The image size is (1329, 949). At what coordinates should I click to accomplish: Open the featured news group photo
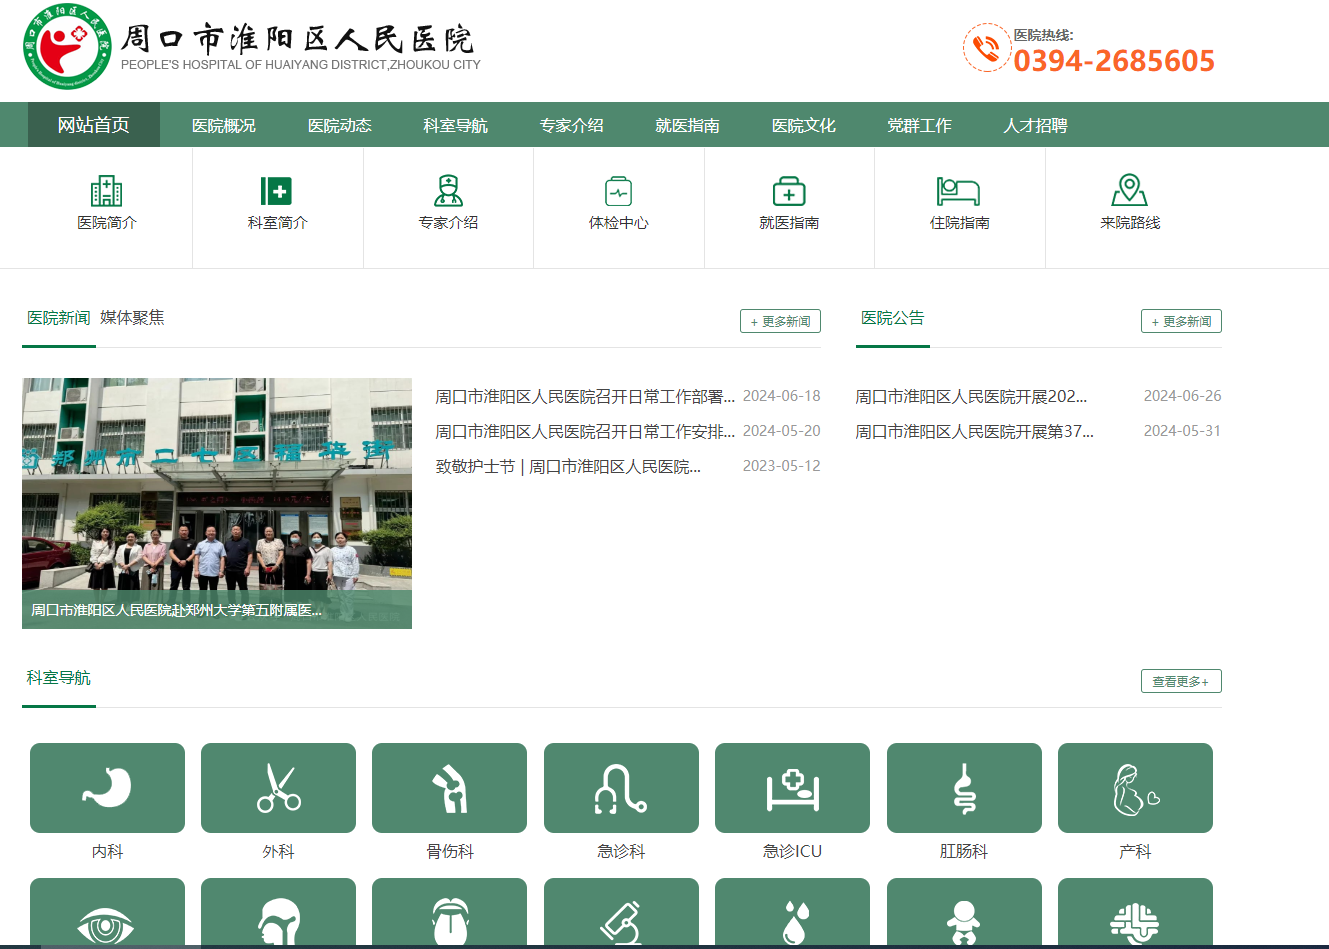point(217,503)
